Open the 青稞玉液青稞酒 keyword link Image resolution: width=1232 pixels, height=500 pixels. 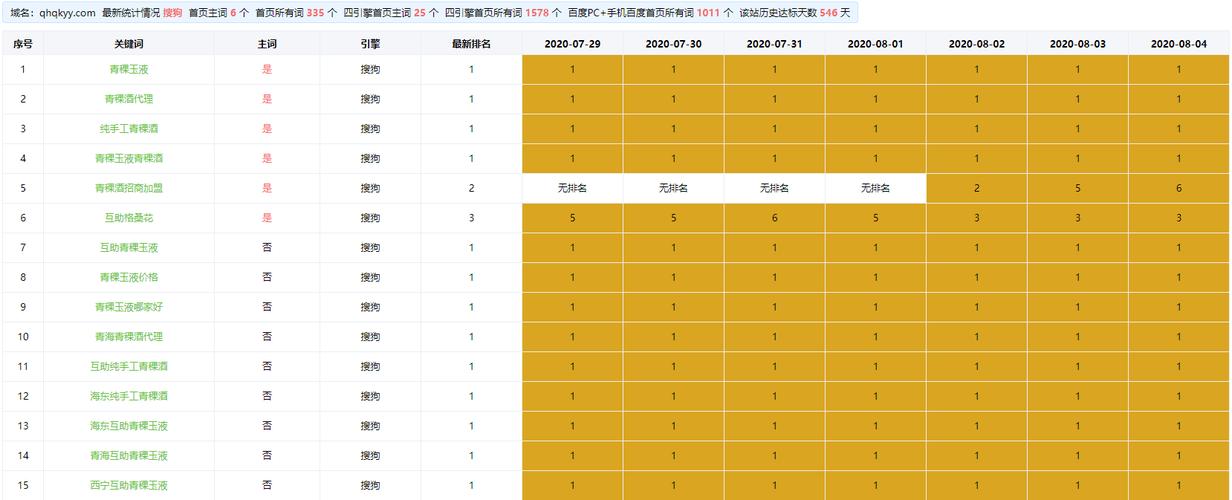(129, 158)
